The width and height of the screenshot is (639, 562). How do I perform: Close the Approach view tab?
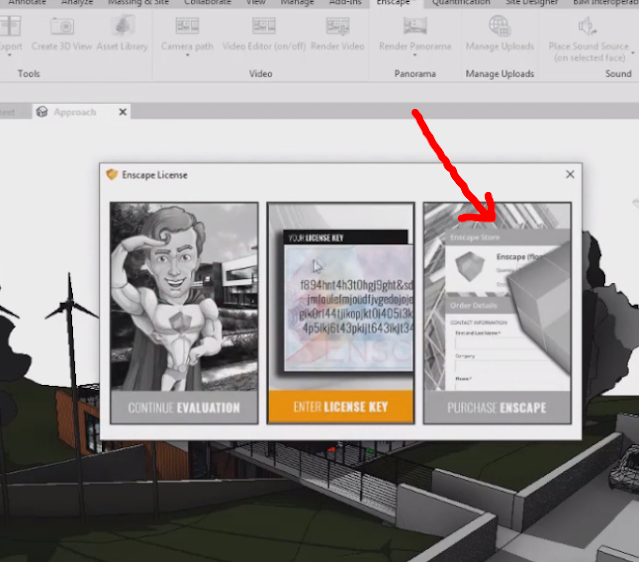click(x=123, y=112)
